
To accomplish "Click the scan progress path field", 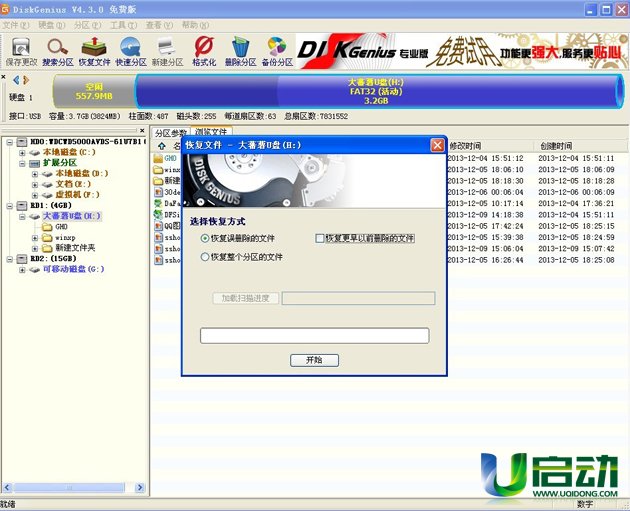I will pyautogui.click(x=358, y=298).
